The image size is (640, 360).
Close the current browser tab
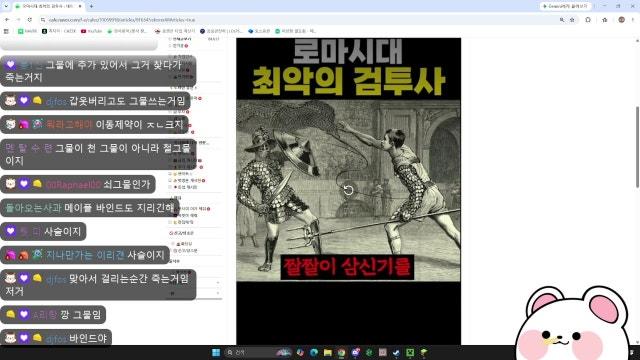click(x=80, y=6)
